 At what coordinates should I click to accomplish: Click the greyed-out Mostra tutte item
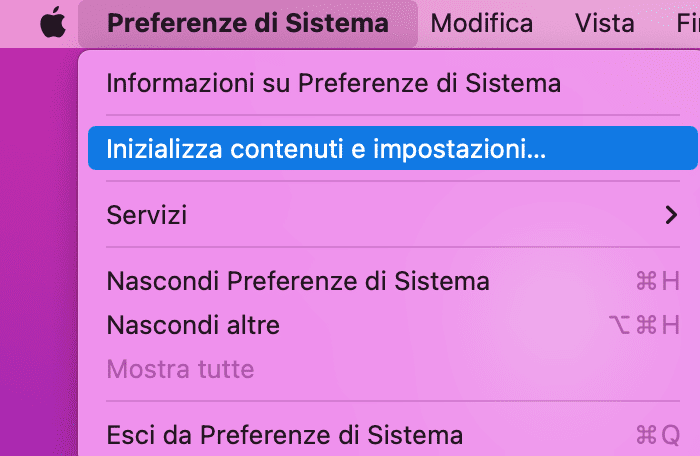180,369
